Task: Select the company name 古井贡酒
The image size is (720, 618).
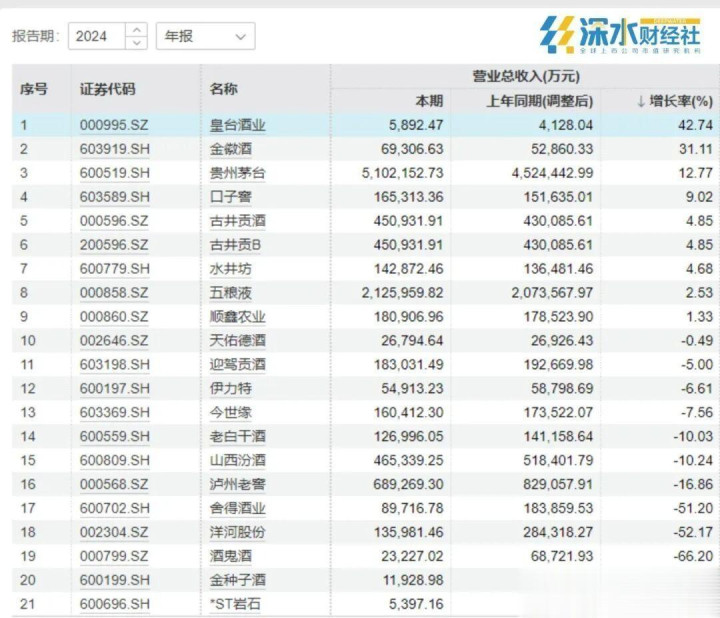Action: pyautogui.click(x=237, y=221)
